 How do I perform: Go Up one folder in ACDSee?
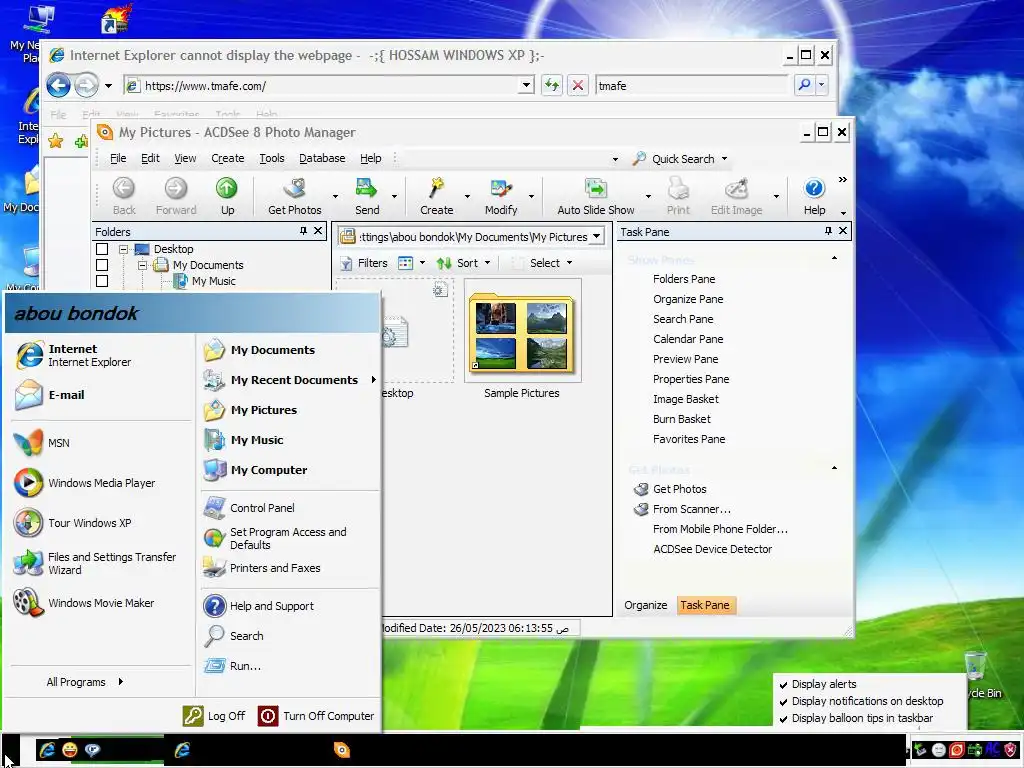click(227, 196)
